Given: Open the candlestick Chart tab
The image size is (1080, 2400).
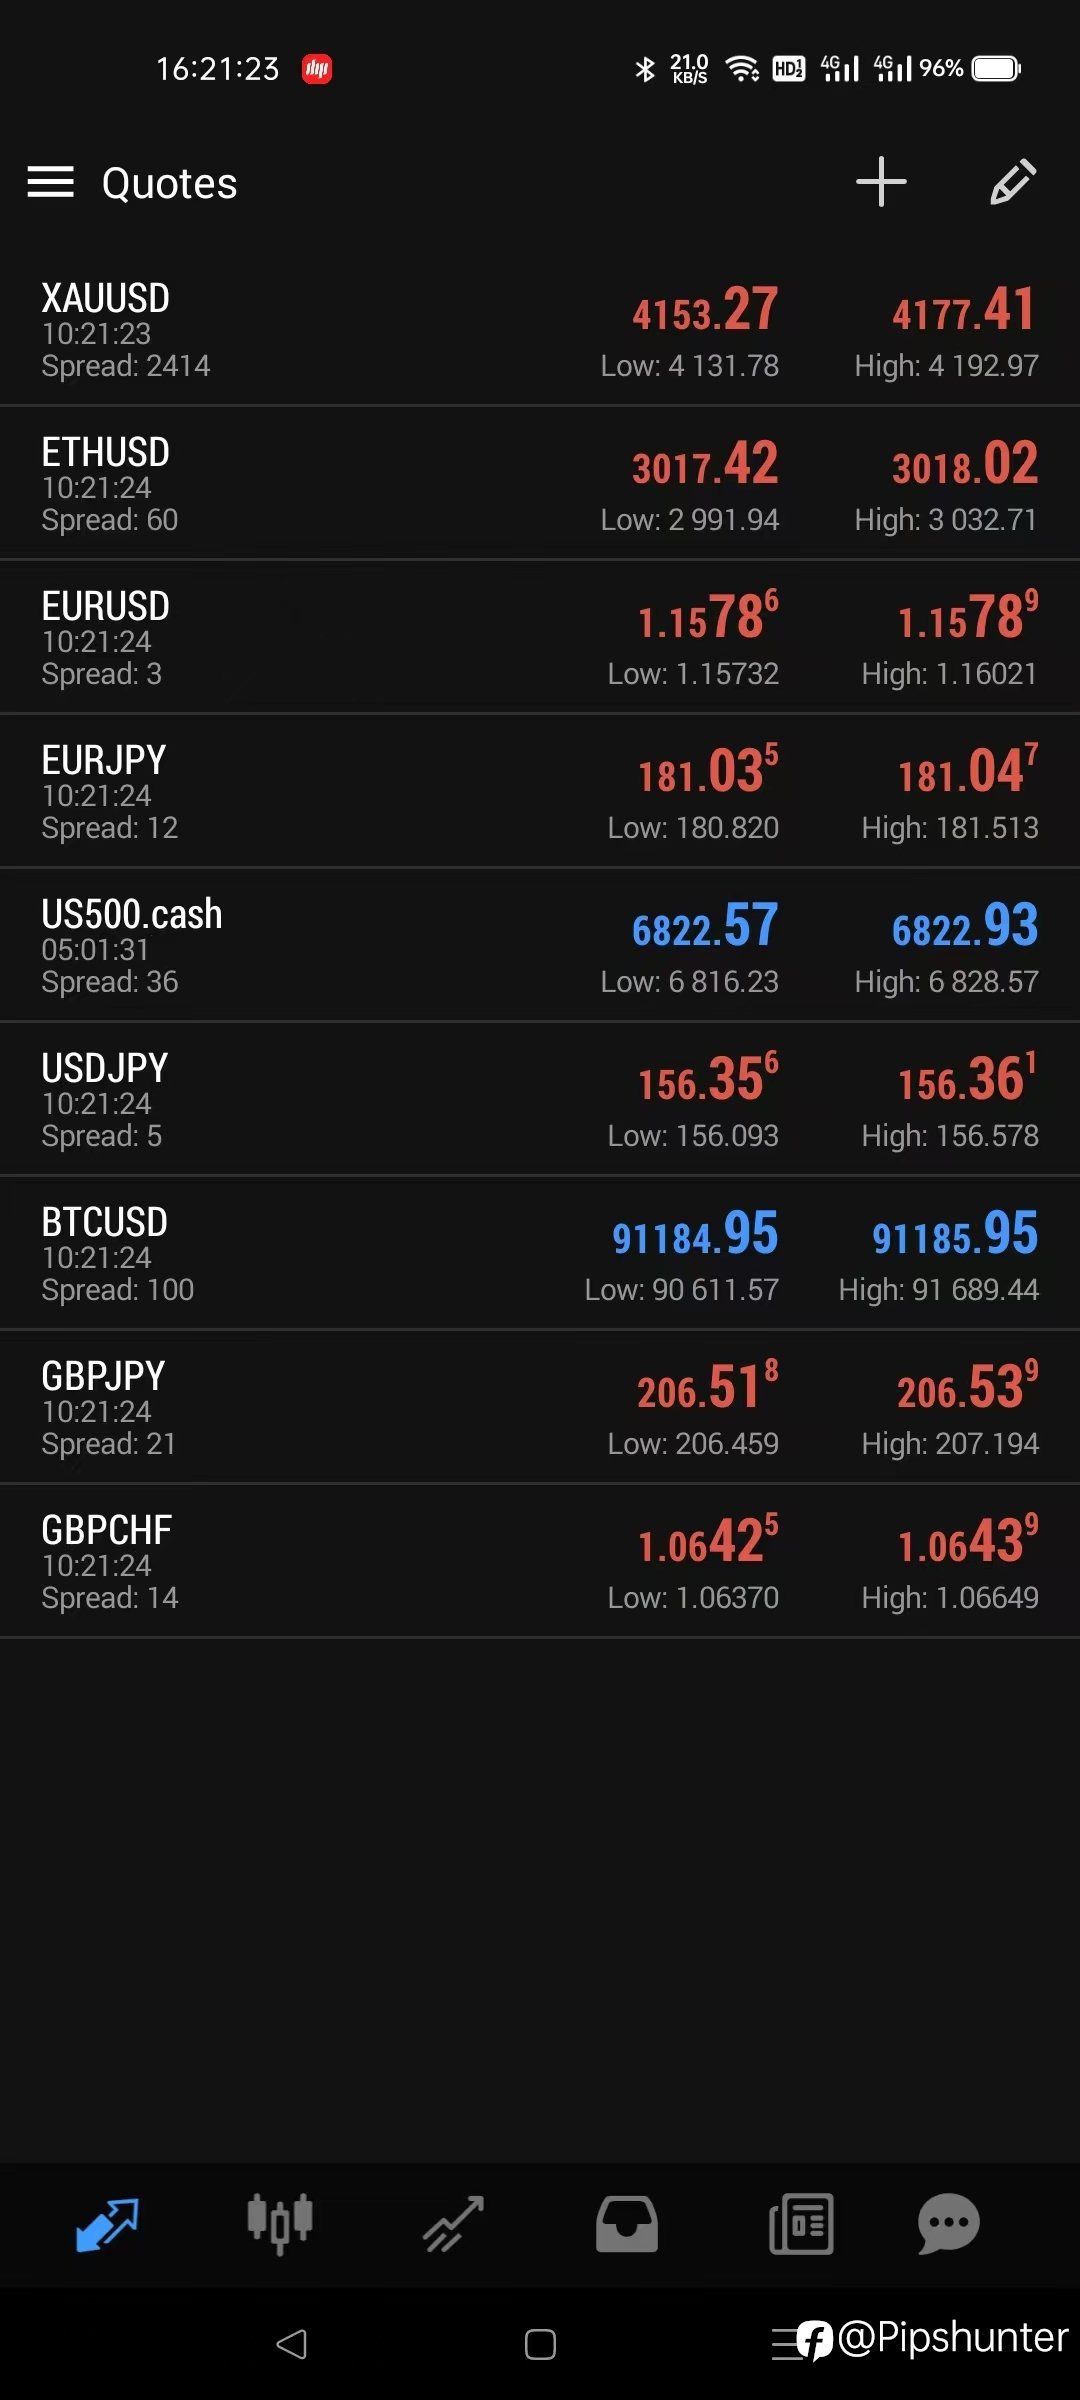Looking at the screenshot, I should (x=280, y=2225).
